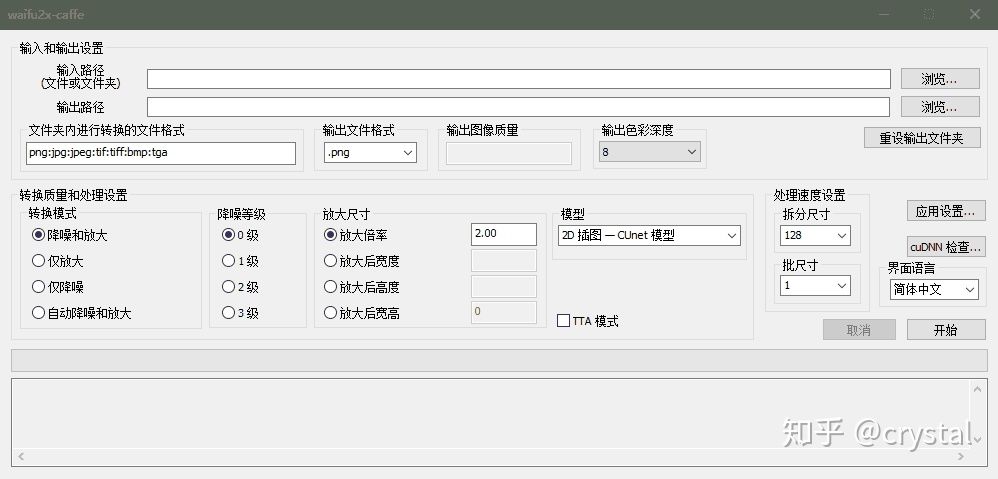Click 开始 button to start
The width and height of the screenshot is (998, 479).
(x=946, y=330)
